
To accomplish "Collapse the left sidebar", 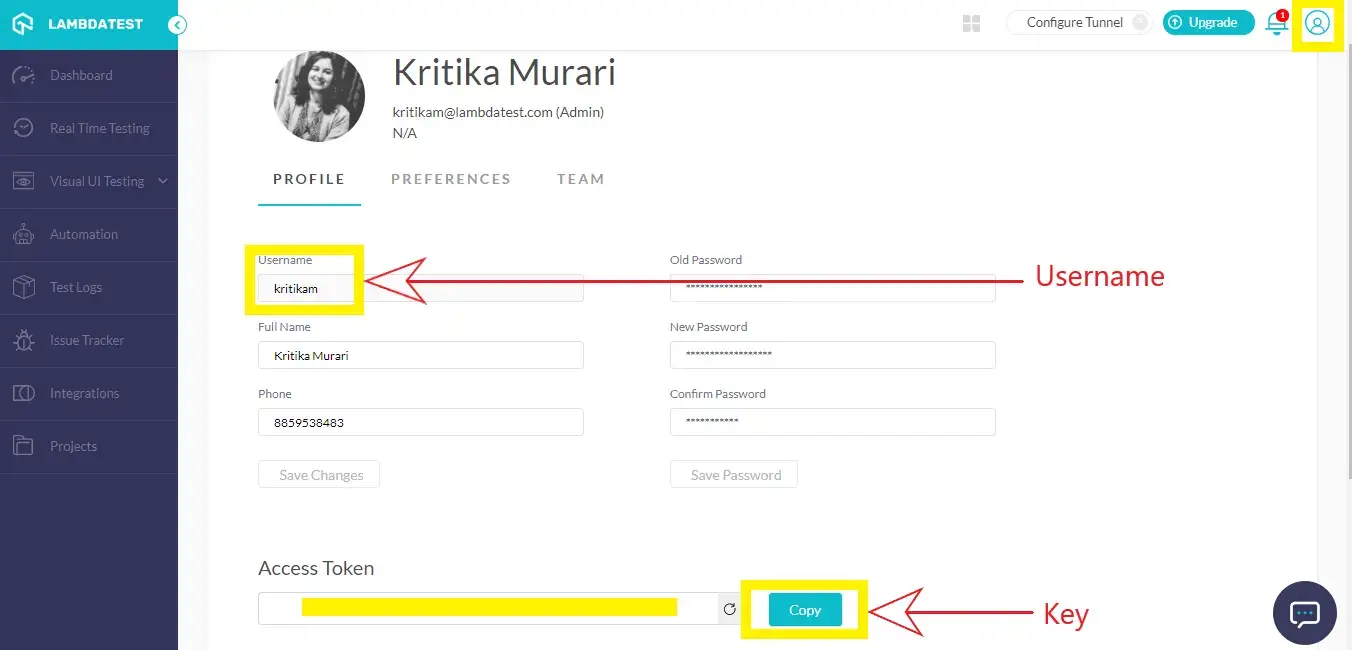I will [x=177, y=25].
